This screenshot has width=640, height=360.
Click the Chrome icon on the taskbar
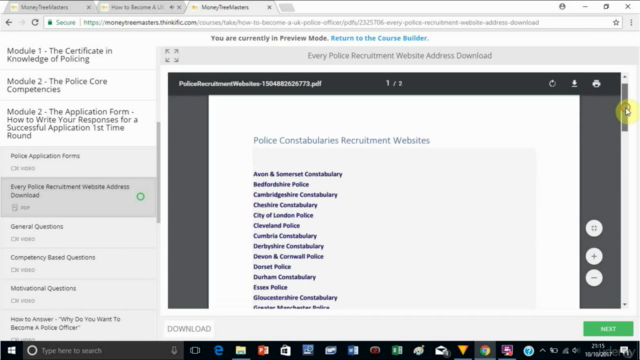(485, 350)
